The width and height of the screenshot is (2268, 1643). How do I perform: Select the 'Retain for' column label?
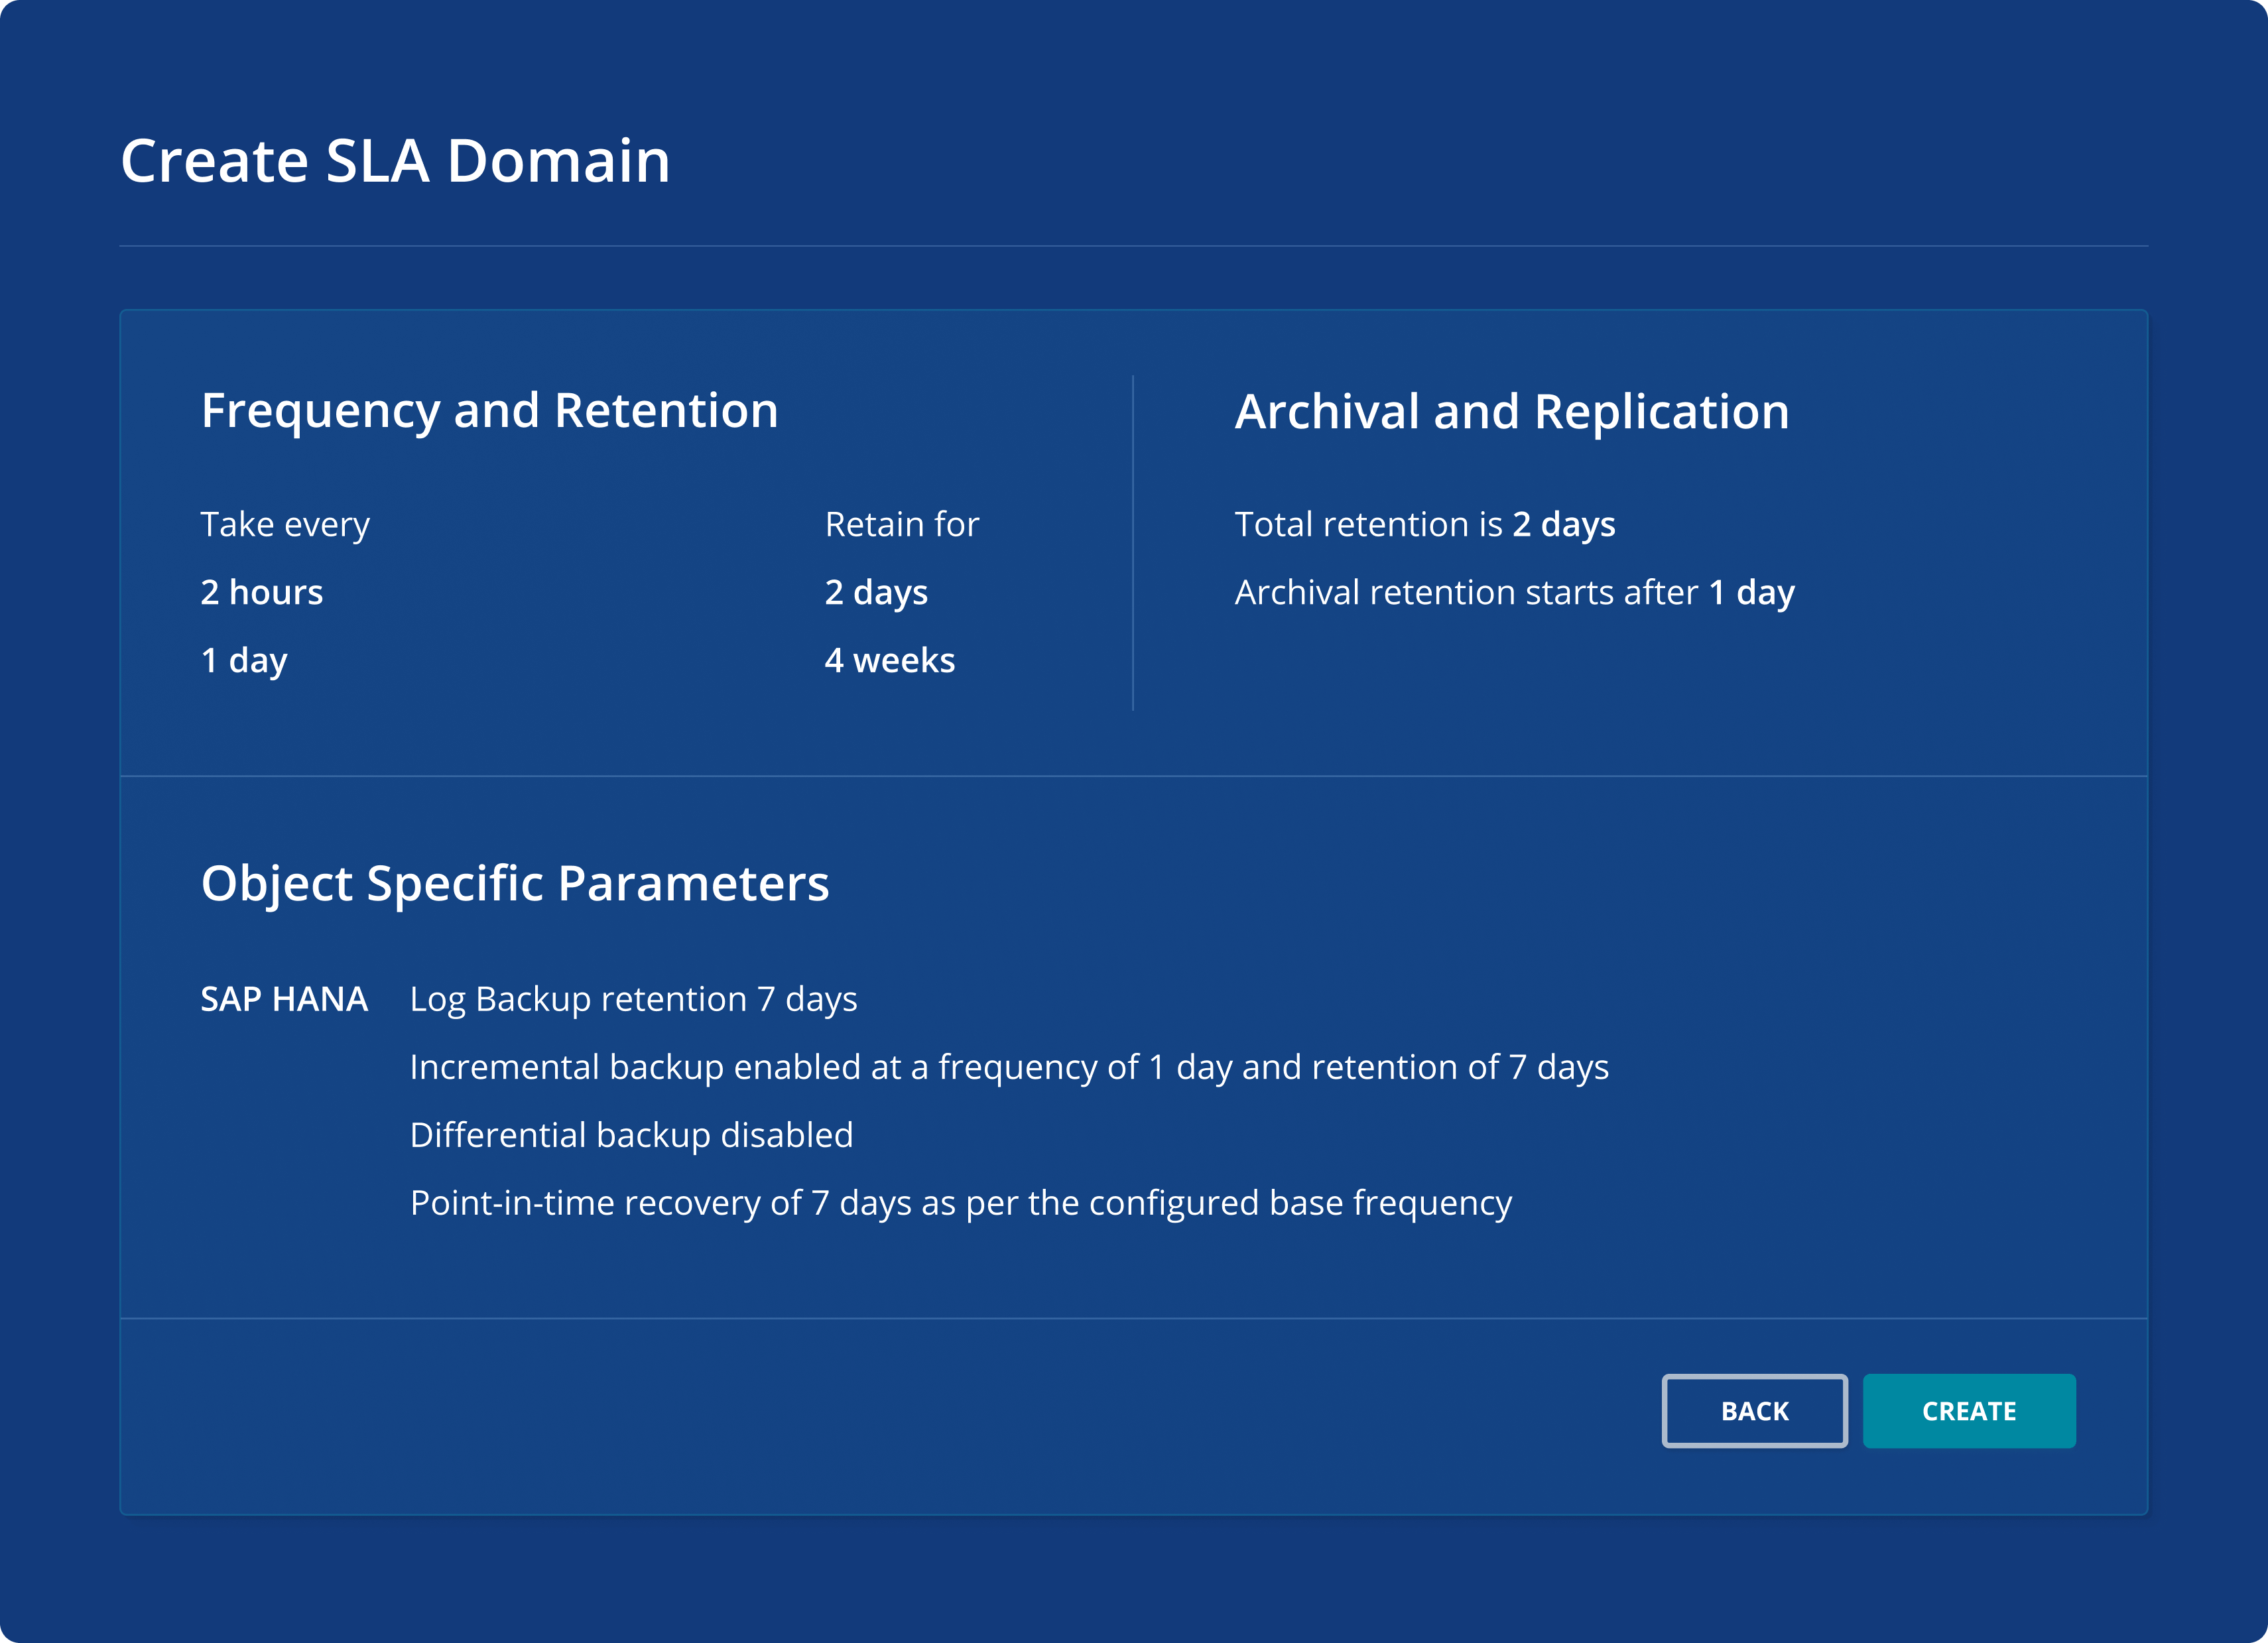pos(902,524)
